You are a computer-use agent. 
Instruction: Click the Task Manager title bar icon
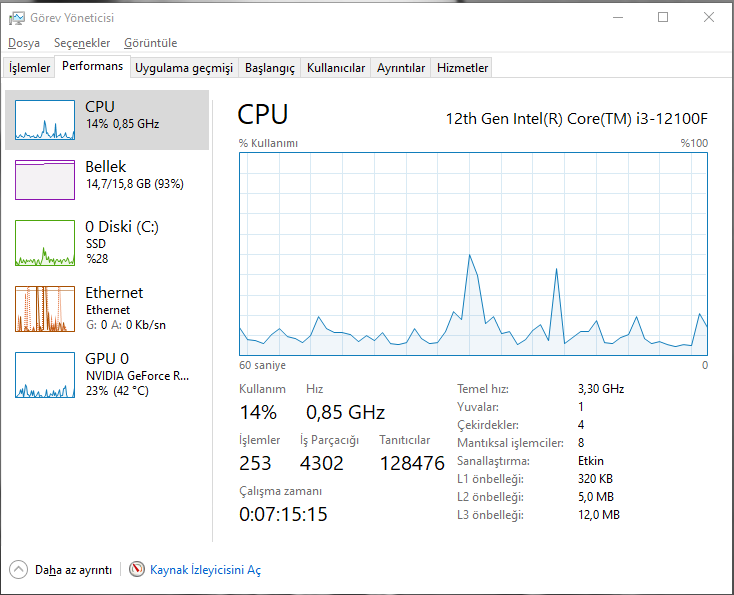click(x=17, y=17)
